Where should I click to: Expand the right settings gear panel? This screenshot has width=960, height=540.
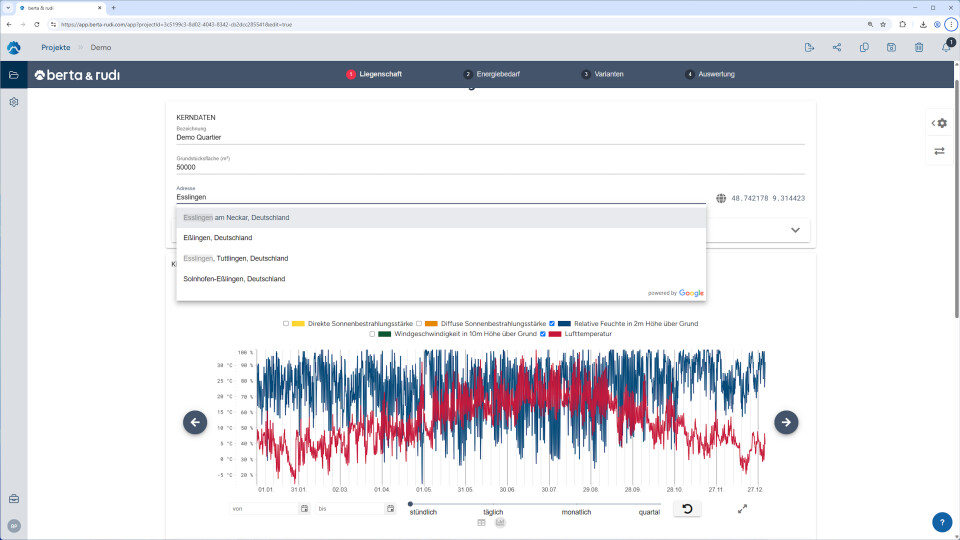pos(939,123)
